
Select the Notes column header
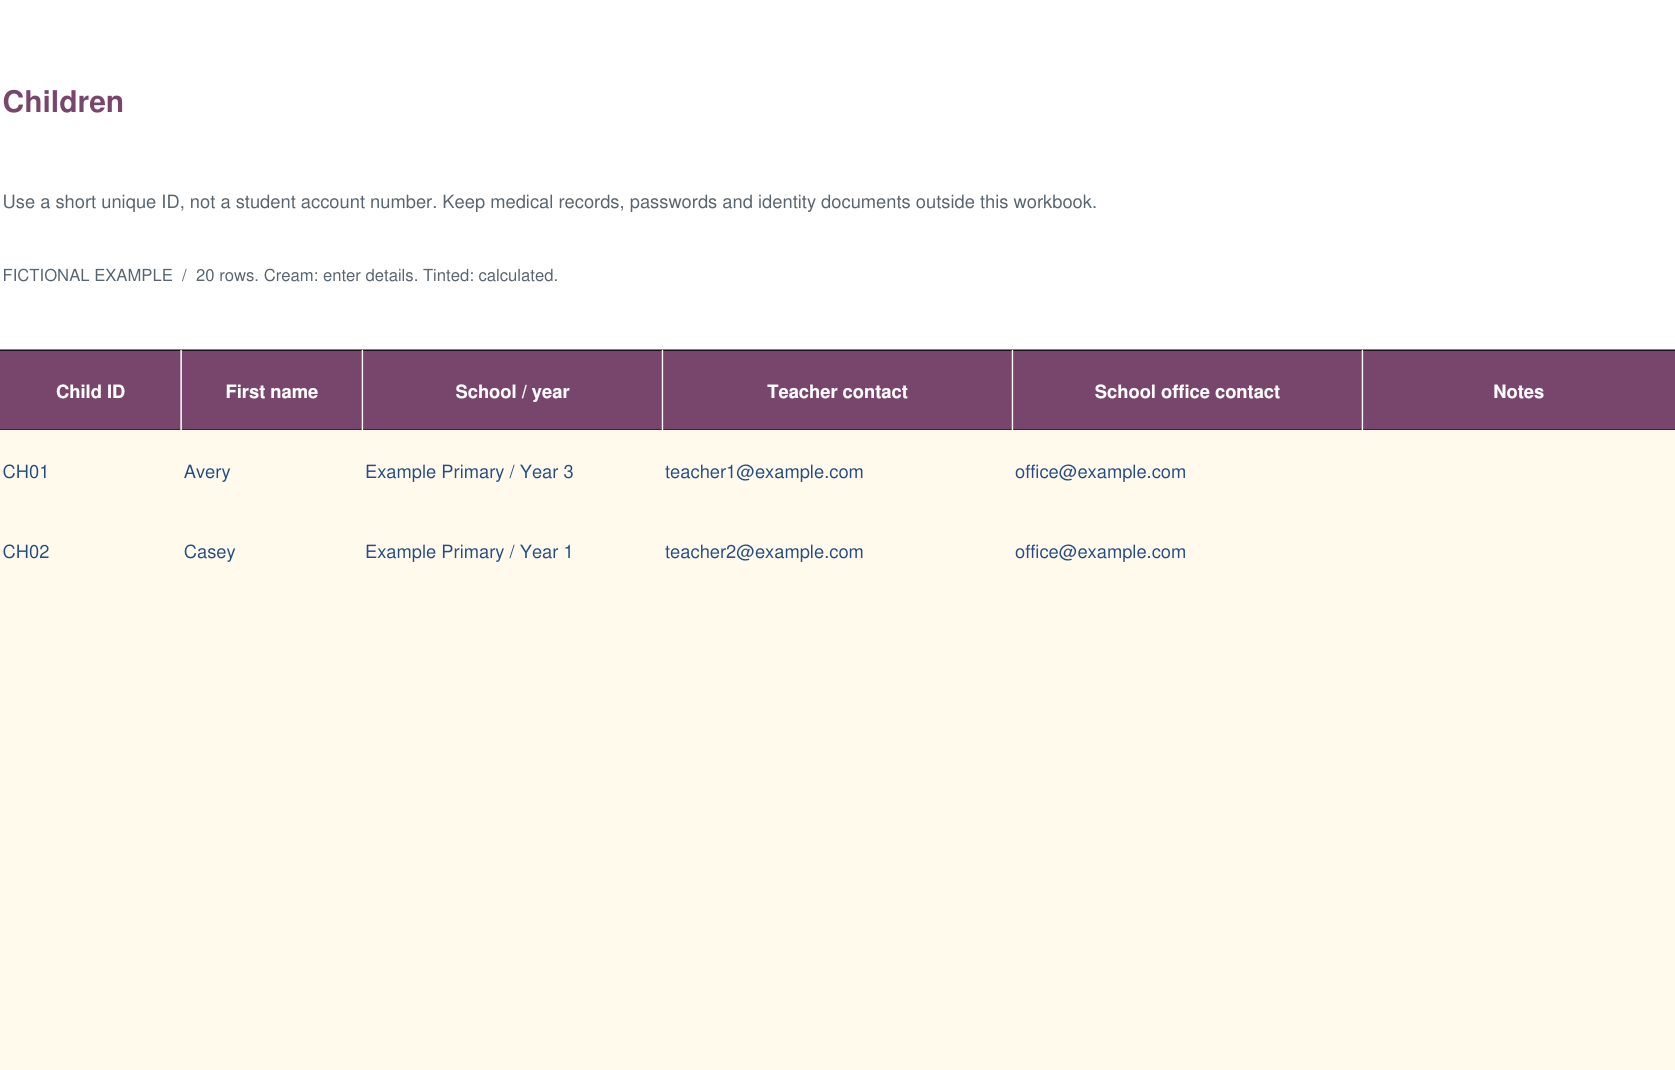pos(1518,391)
